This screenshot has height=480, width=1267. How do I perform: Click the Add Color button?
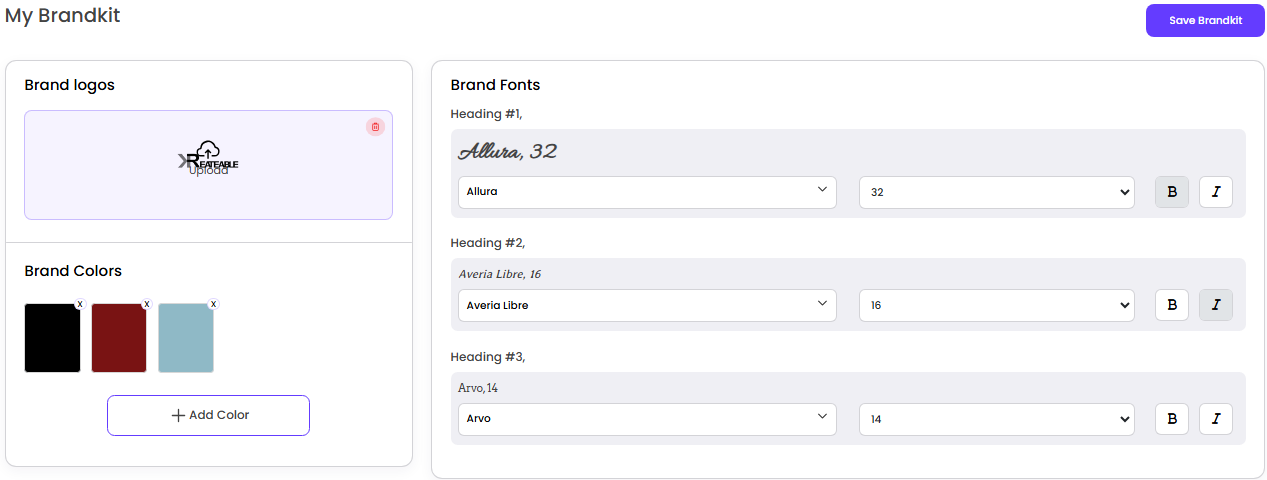208,415
